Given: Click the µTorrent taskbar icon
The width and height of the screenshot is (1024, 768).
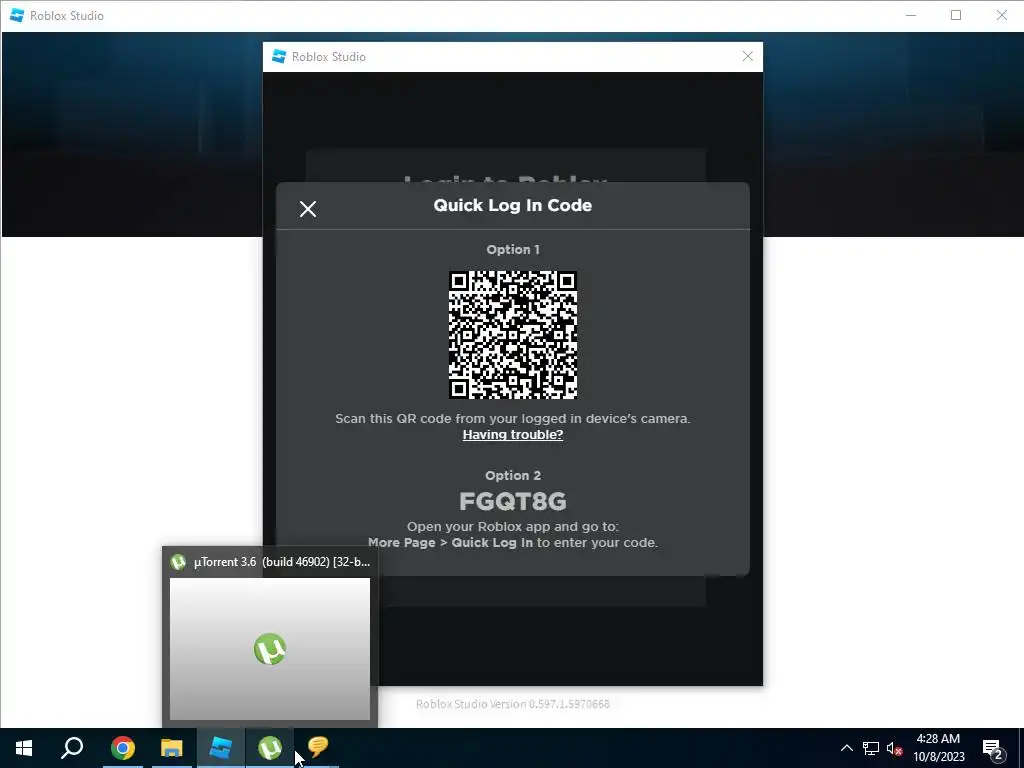Looking at the screenshot, I should [x=270, y=748].
